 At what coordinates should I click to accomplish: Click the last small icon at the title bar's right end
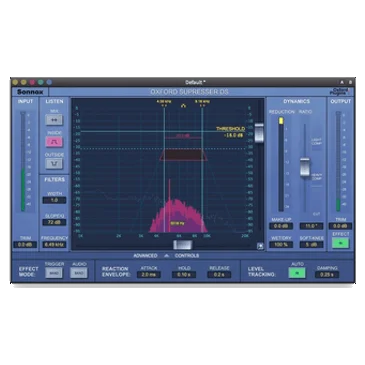tap(350, 82)
